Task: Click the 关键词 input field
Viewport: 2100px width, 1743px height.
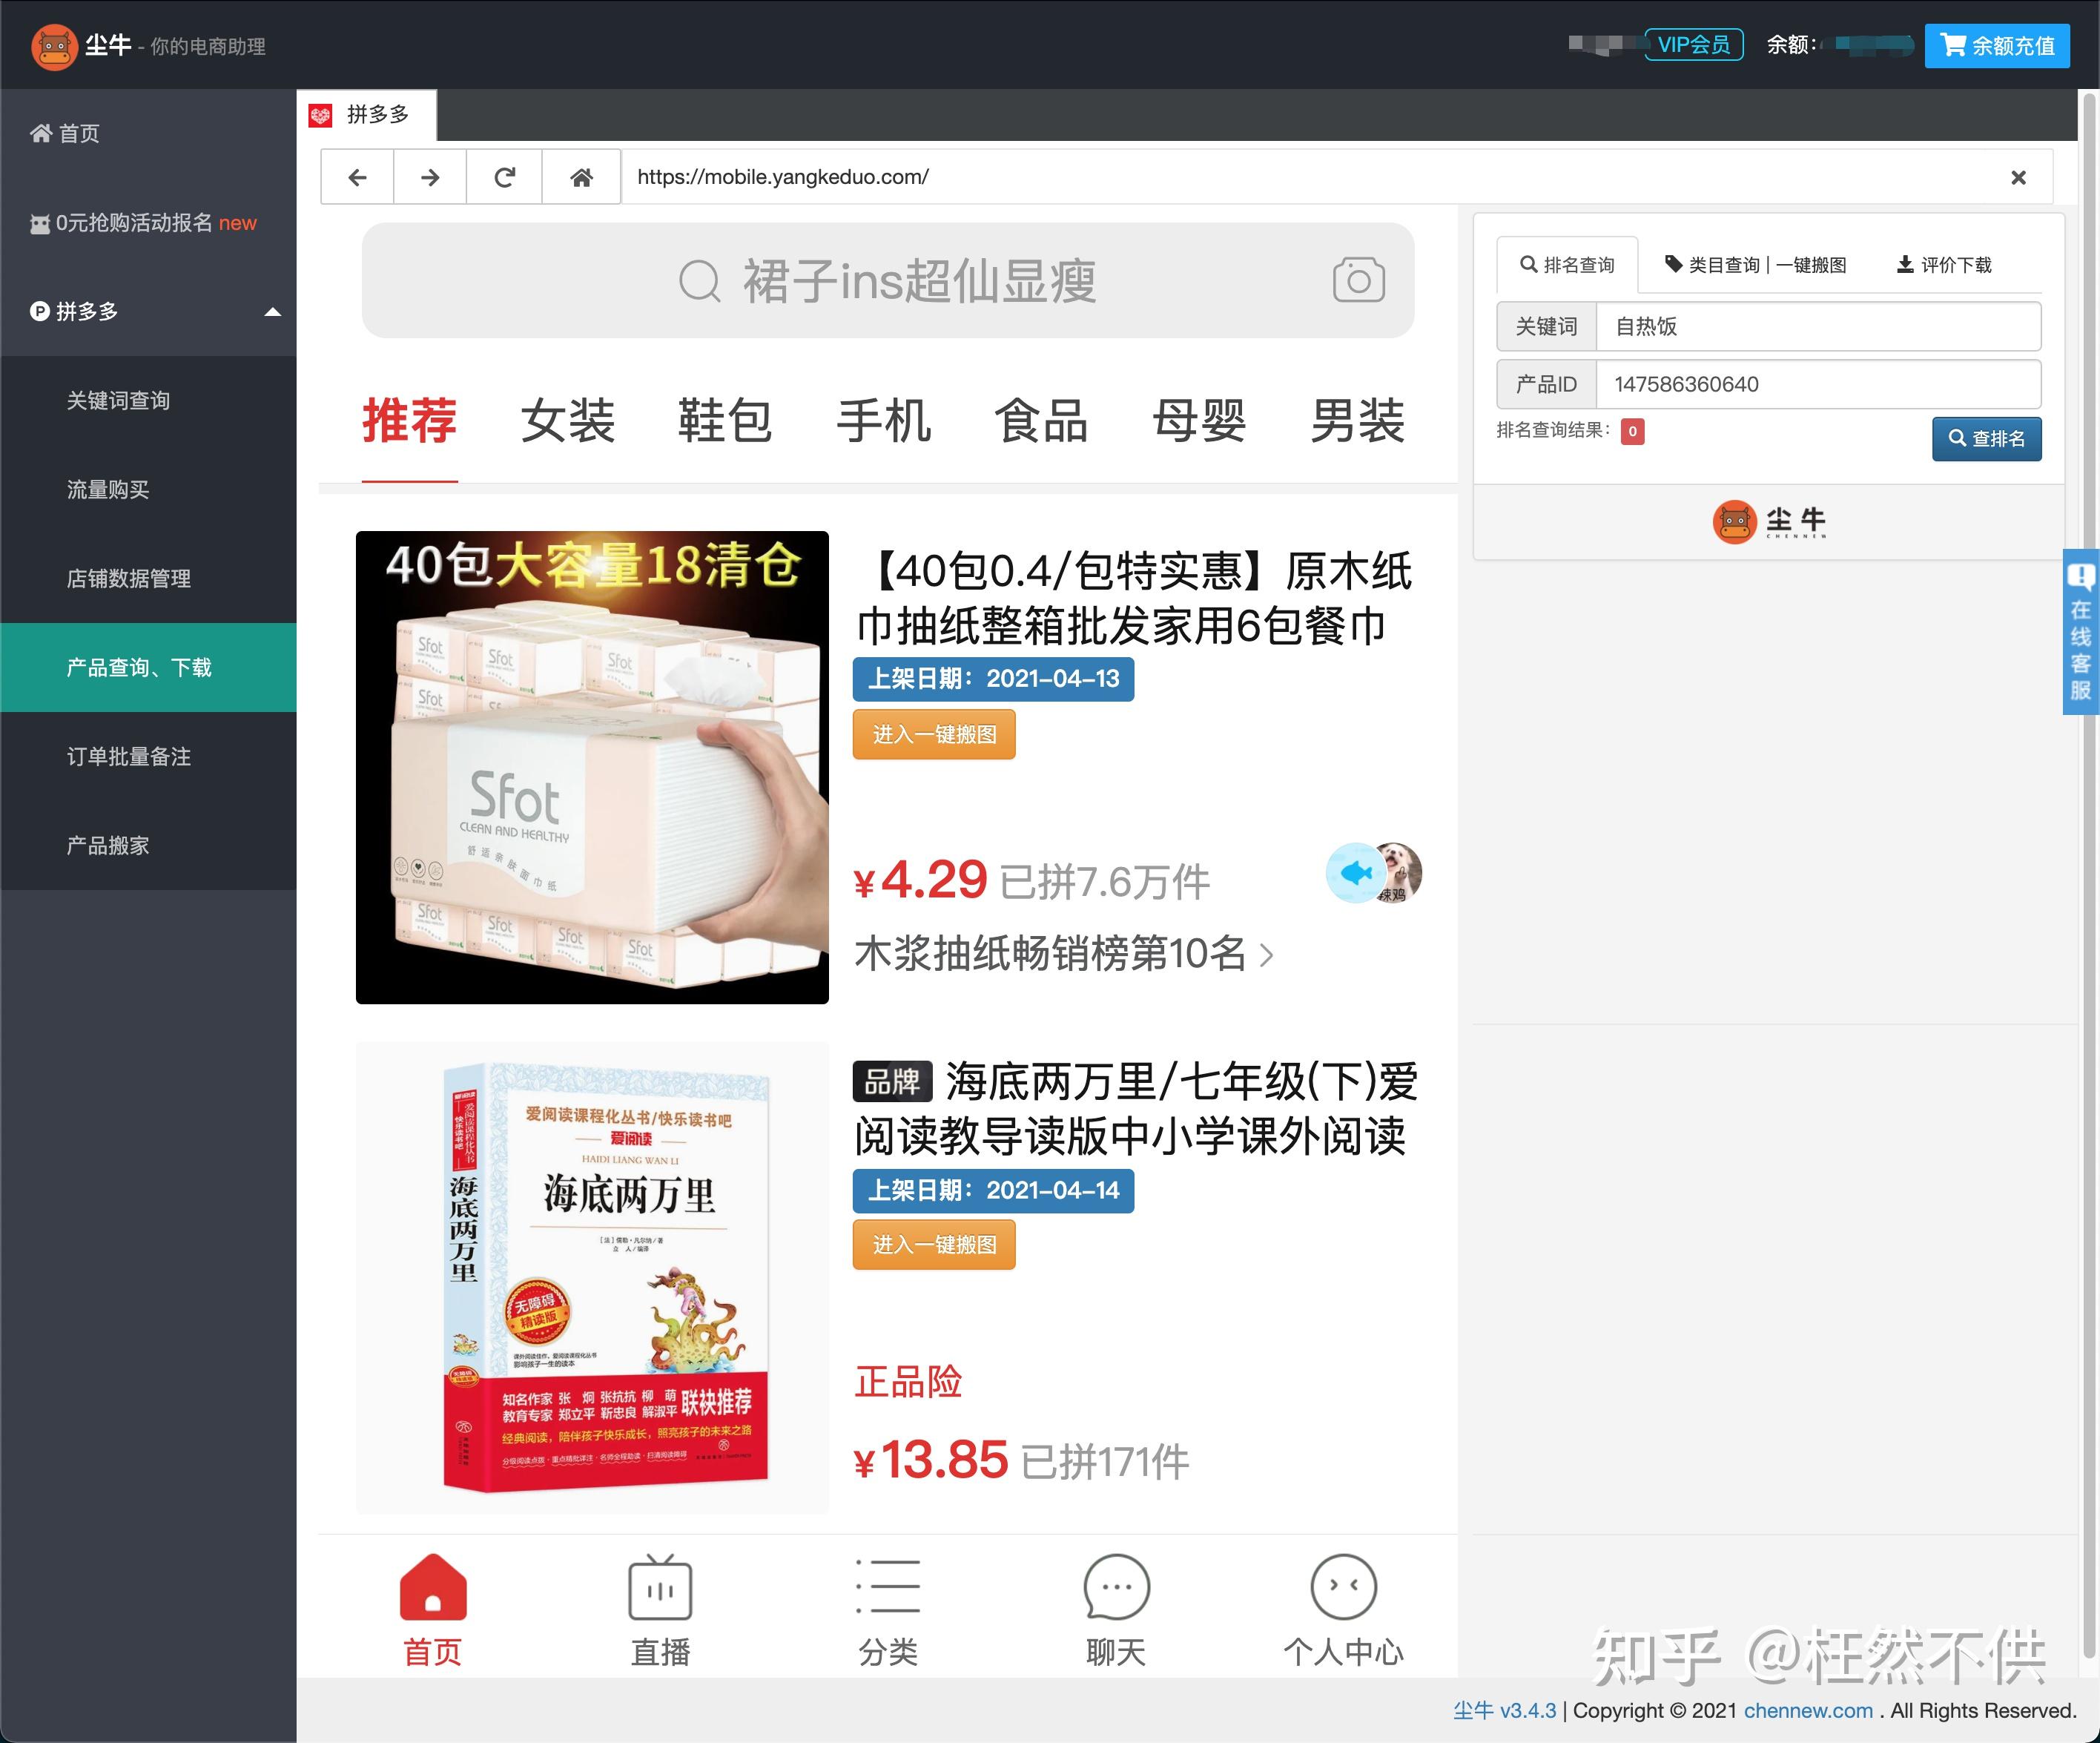Action: point(1818,327)
